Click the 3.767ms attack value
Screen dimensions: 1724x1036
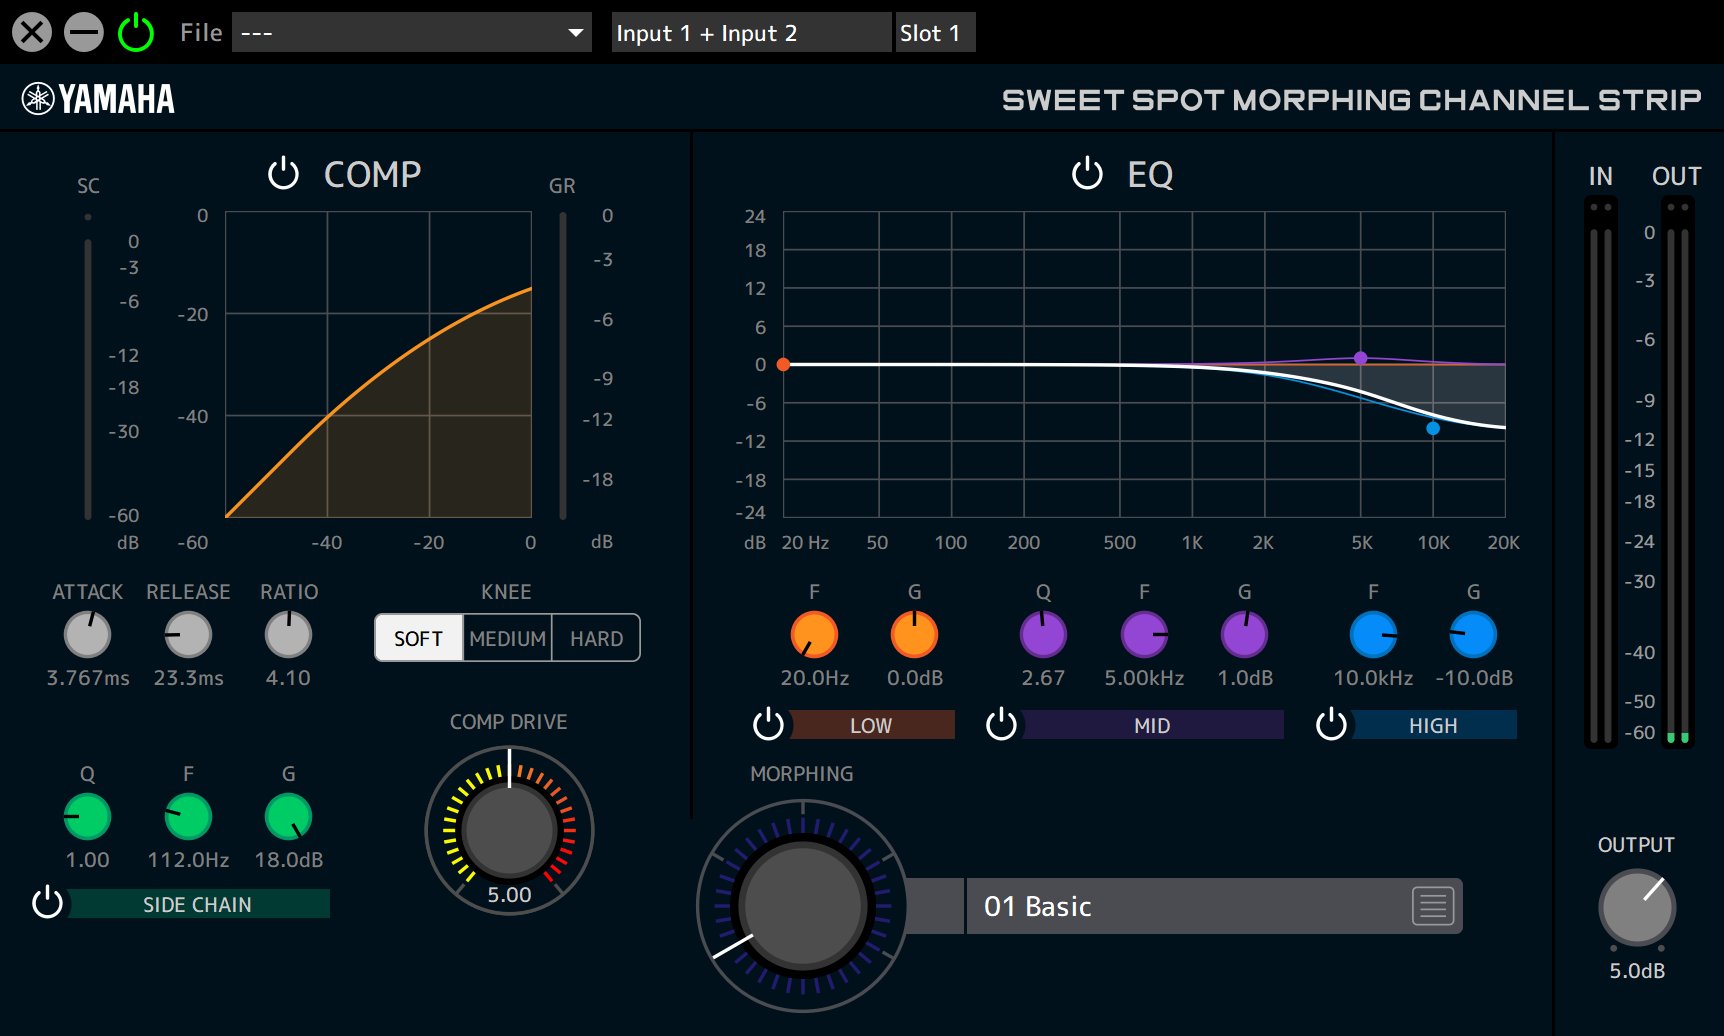(88, 678)
